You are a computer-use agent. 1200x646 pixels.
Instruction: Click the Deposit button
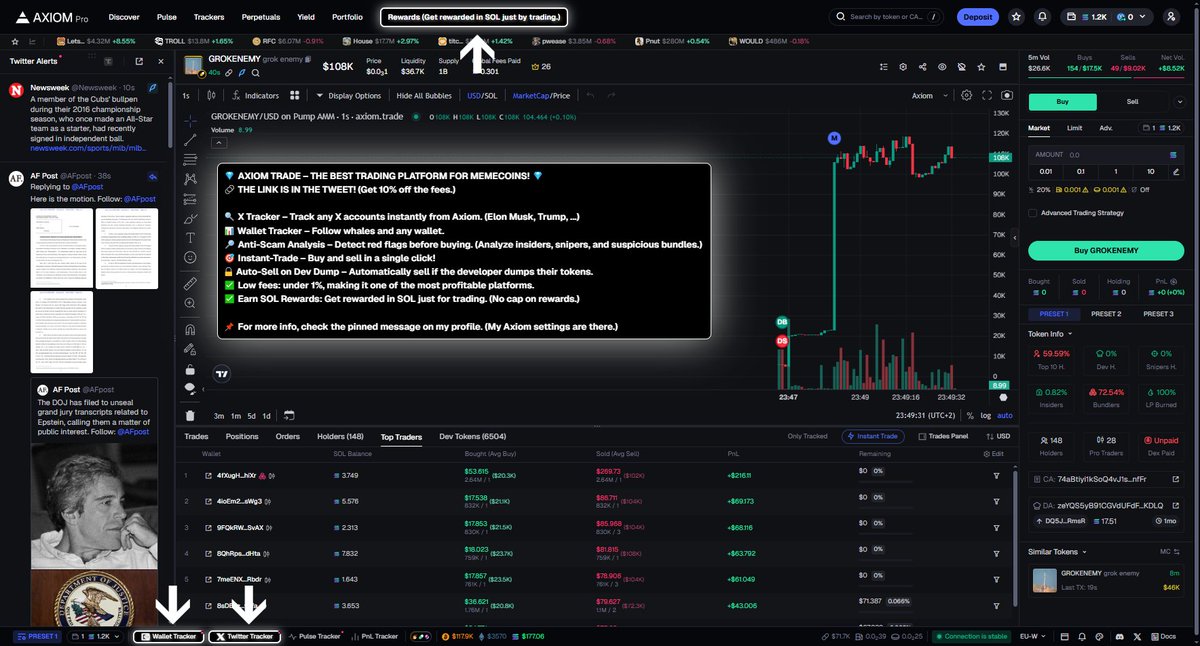tap(977, 17)
